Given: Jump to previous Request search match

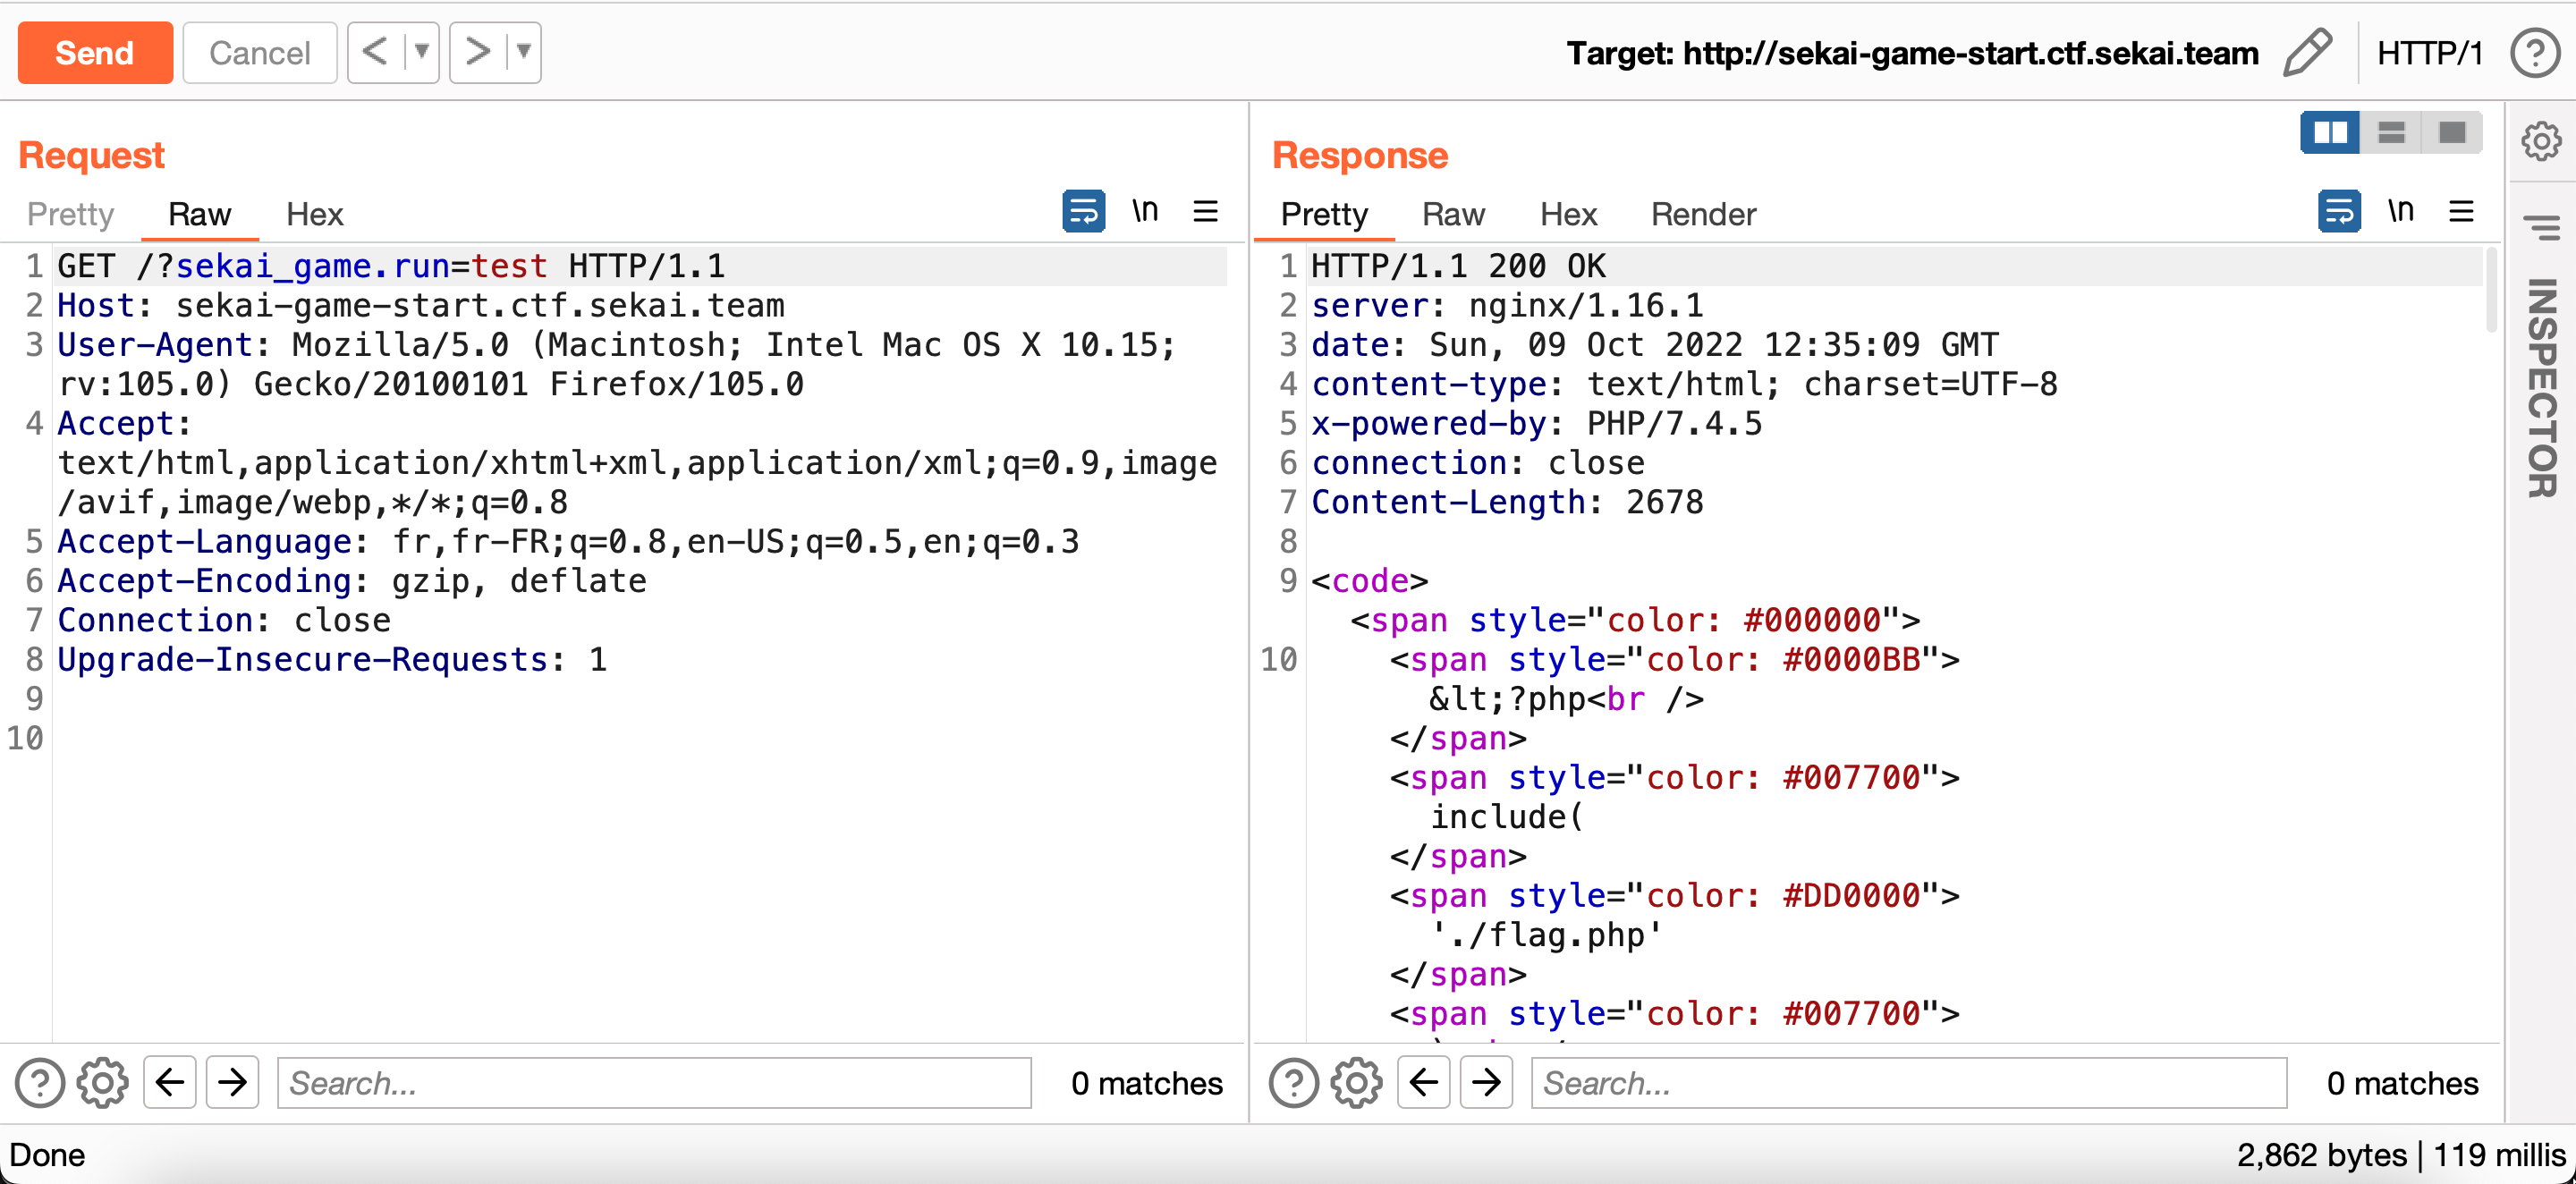Looking at the screenshot, I should coord(170,1082).
